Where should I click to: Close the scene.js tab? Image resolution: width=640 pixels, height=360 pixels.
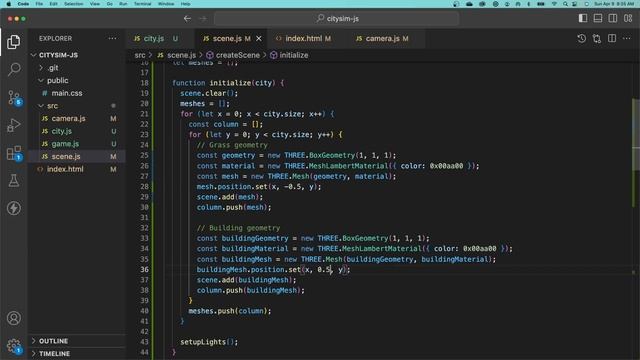[x=259, y=38]
